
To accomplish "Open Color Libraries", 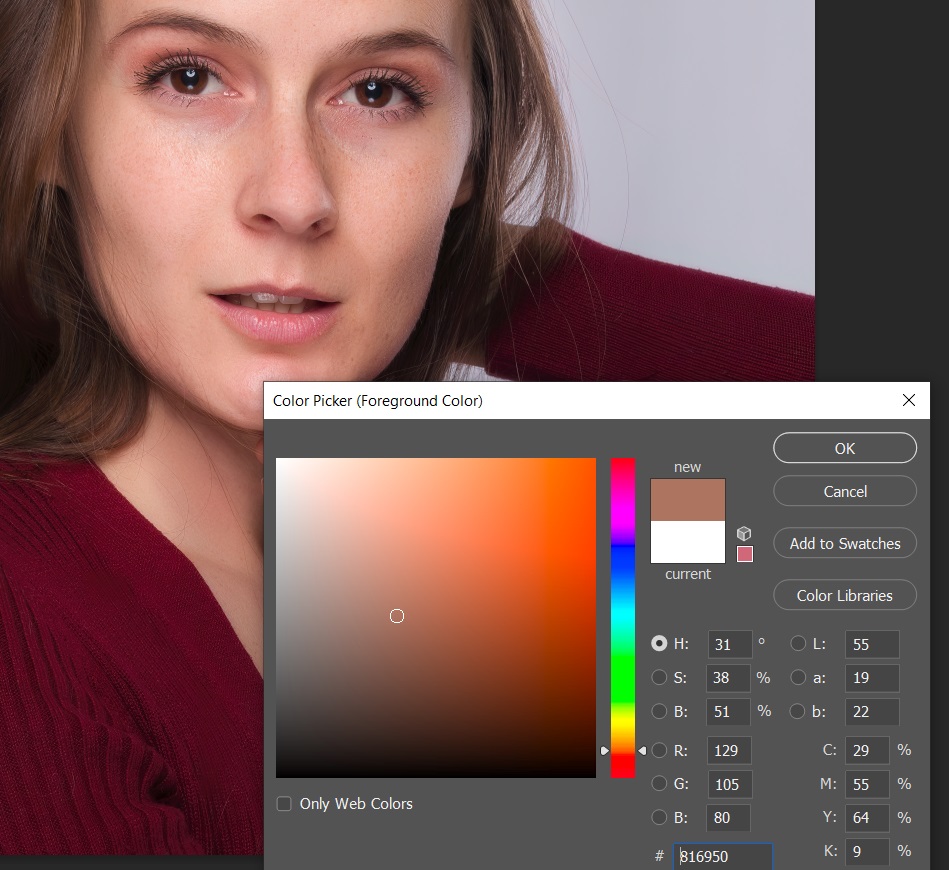I will [845, 595].
